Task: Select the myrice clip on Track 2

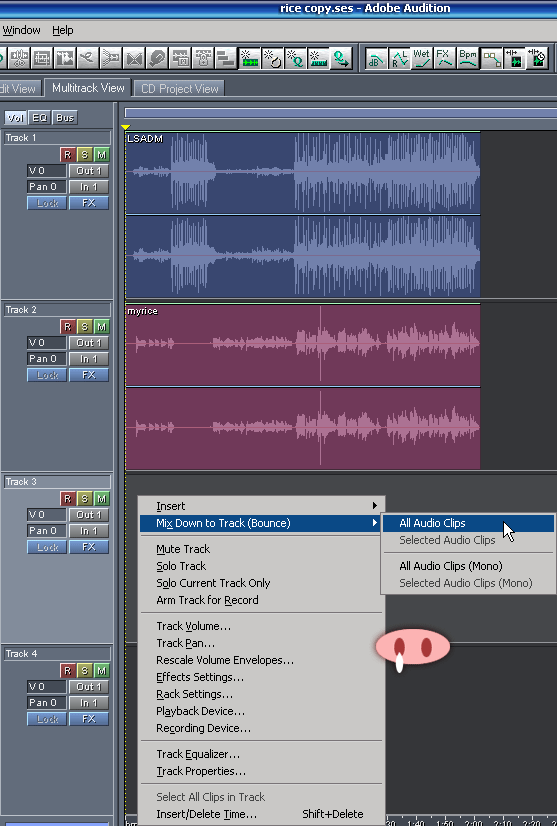Action: click(302, 386)
